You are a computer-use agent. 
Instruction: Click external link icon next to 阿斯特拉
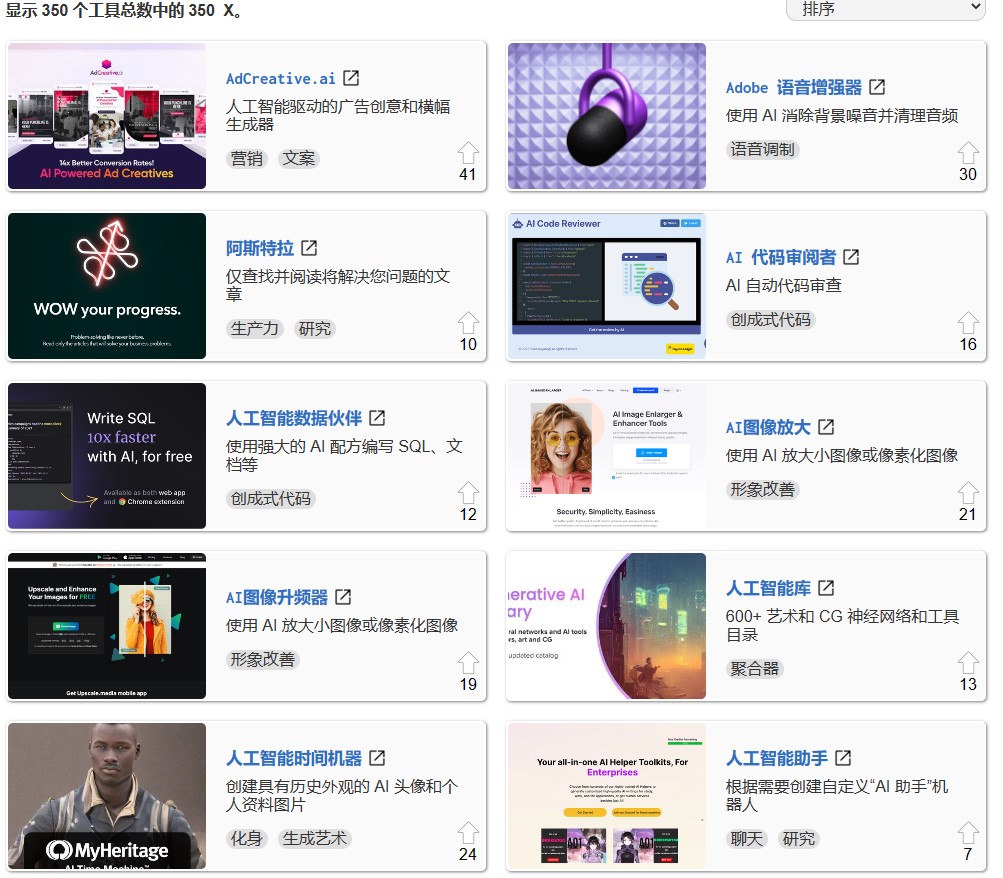click(x=309, y=247)
